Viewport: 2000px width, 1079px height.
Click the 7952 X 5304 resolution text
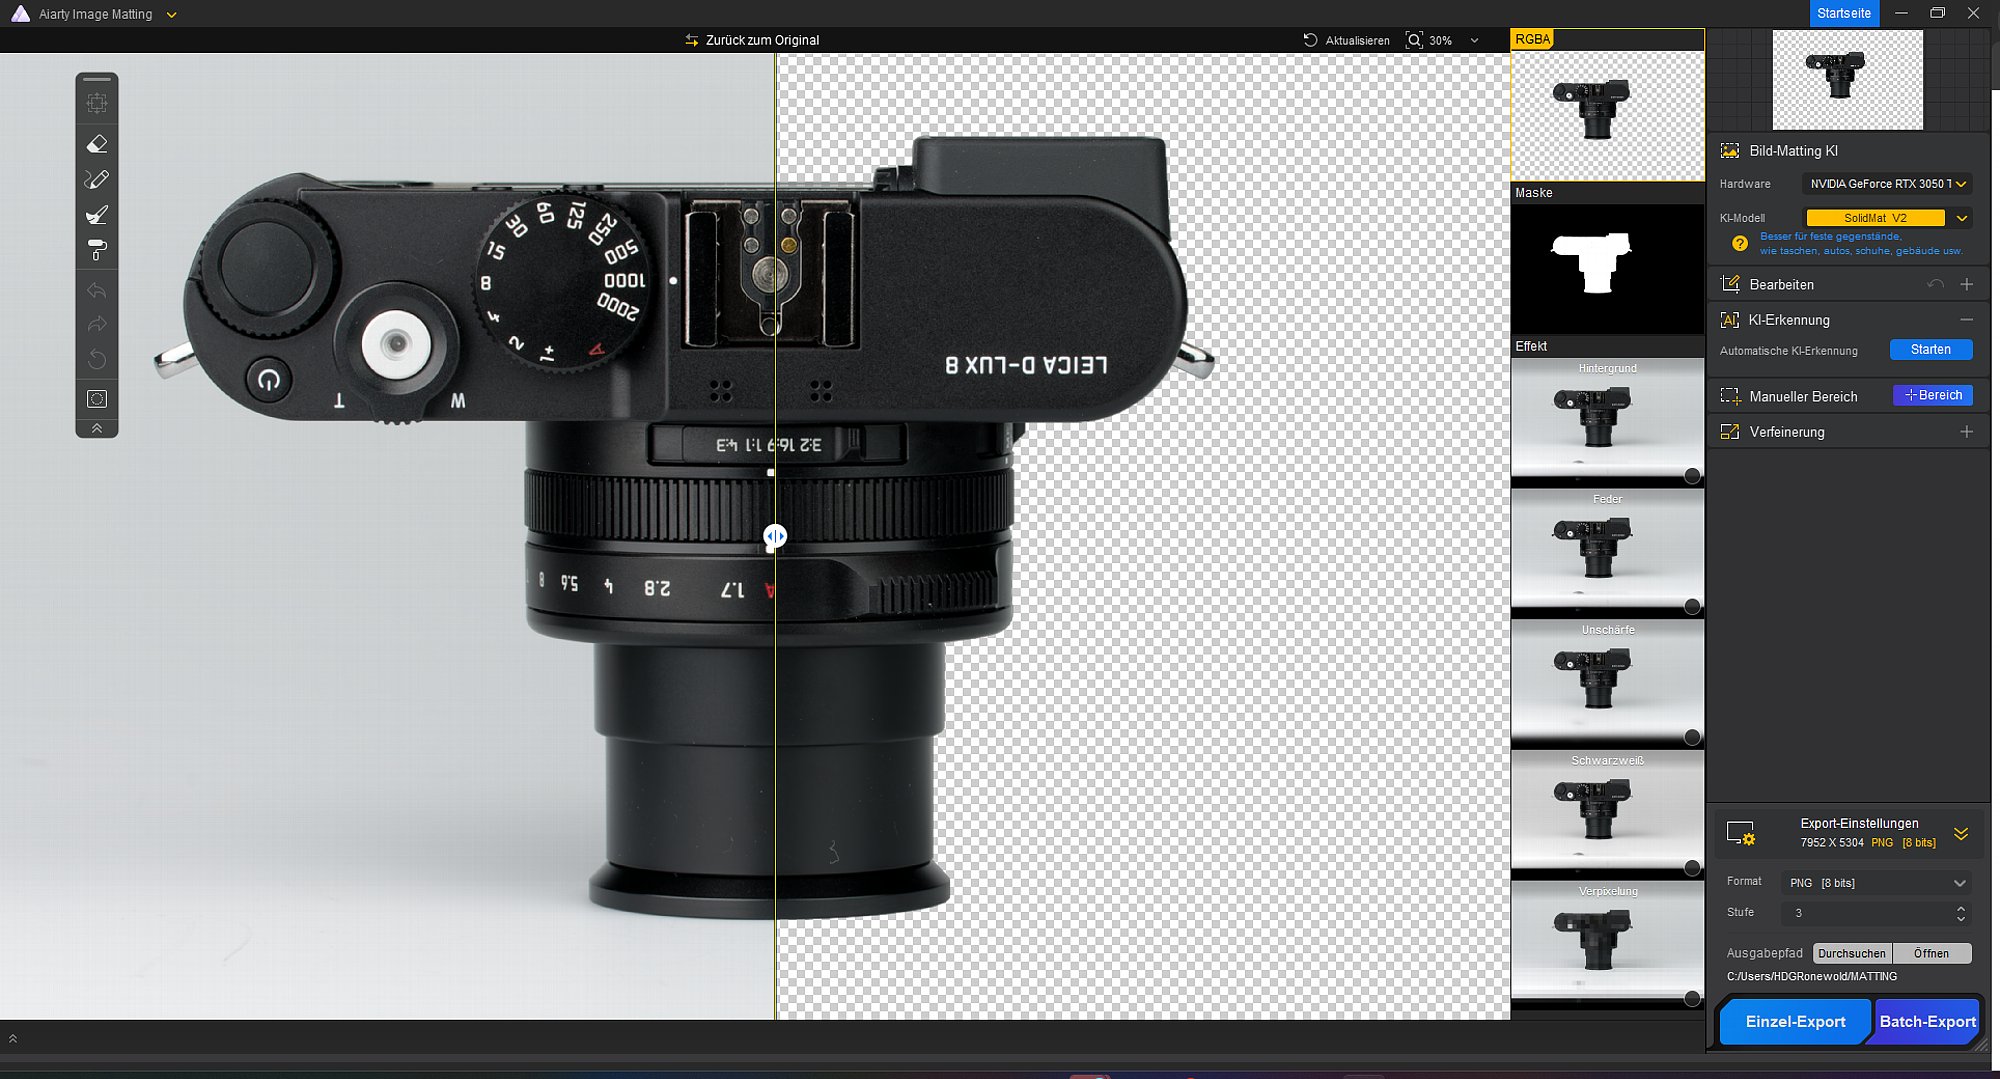1832,843
